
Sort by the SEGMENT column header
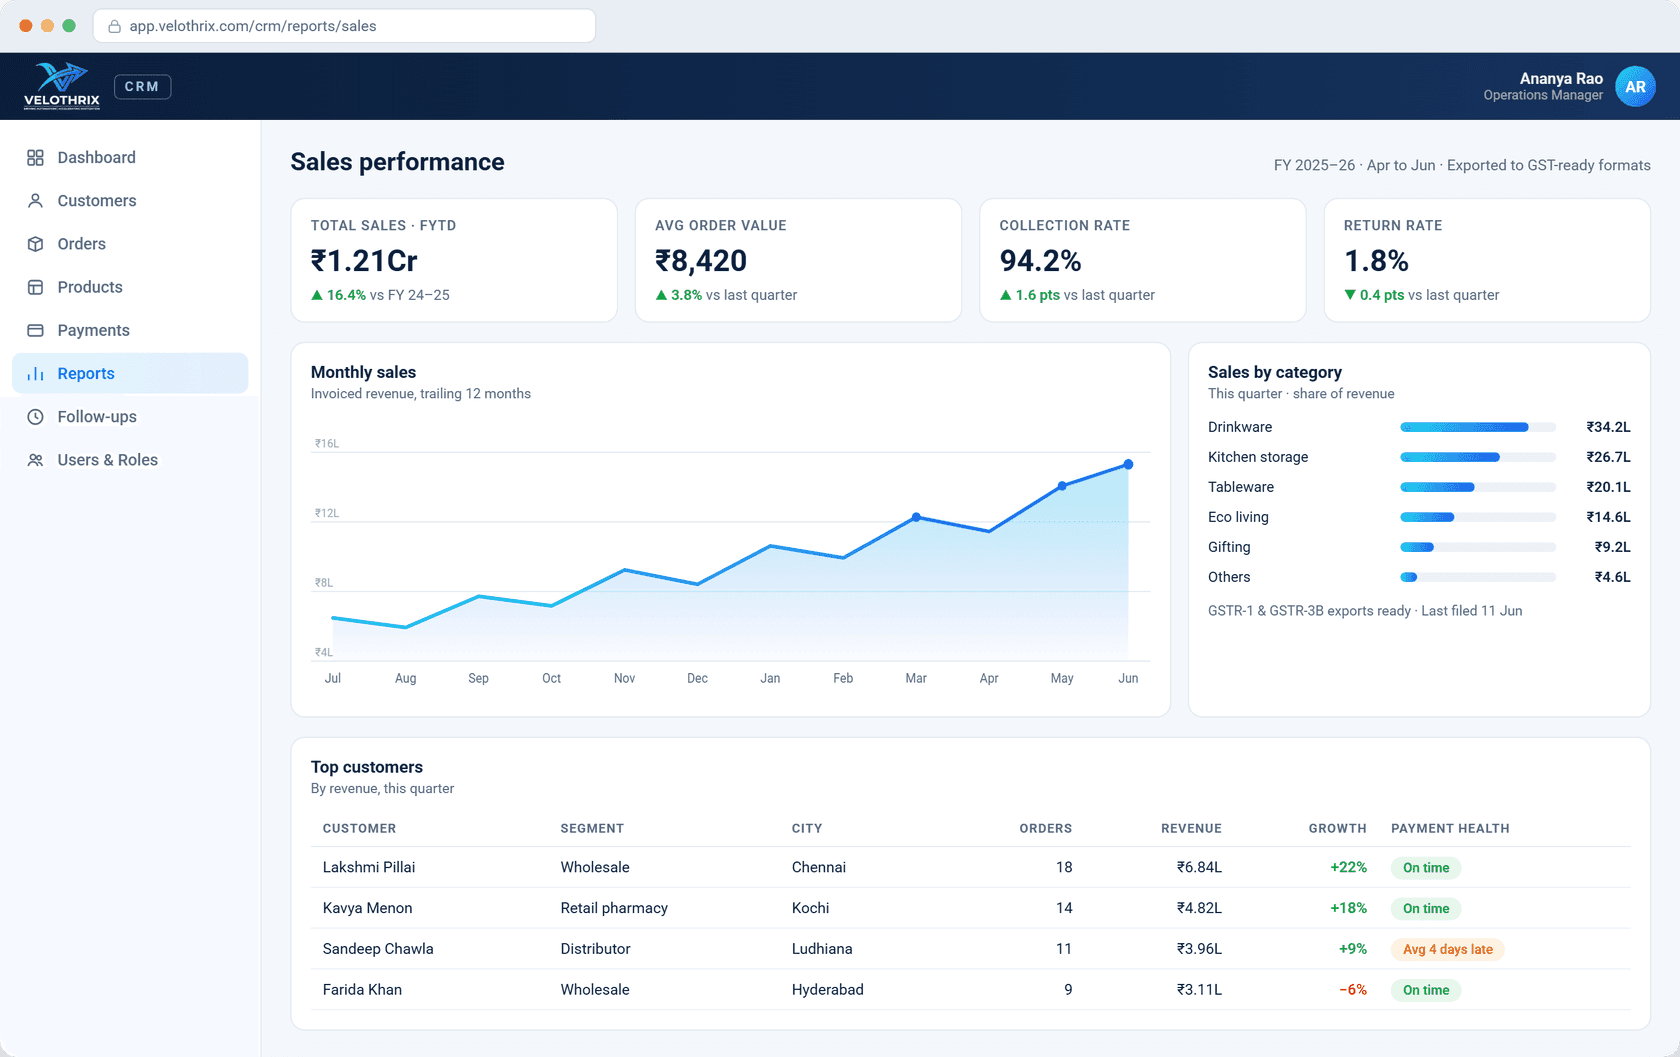point(592,829)
